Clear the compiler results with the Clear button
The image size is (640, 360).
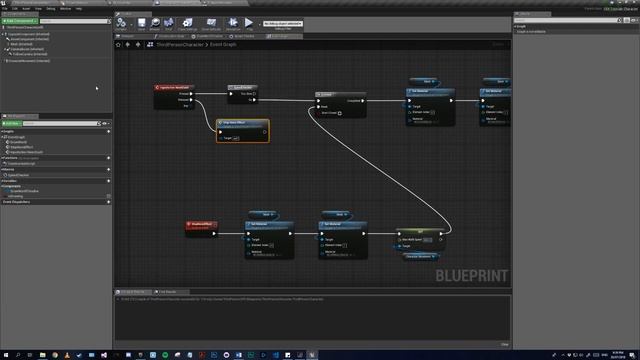pyautogui.click(x=505, y=344)
